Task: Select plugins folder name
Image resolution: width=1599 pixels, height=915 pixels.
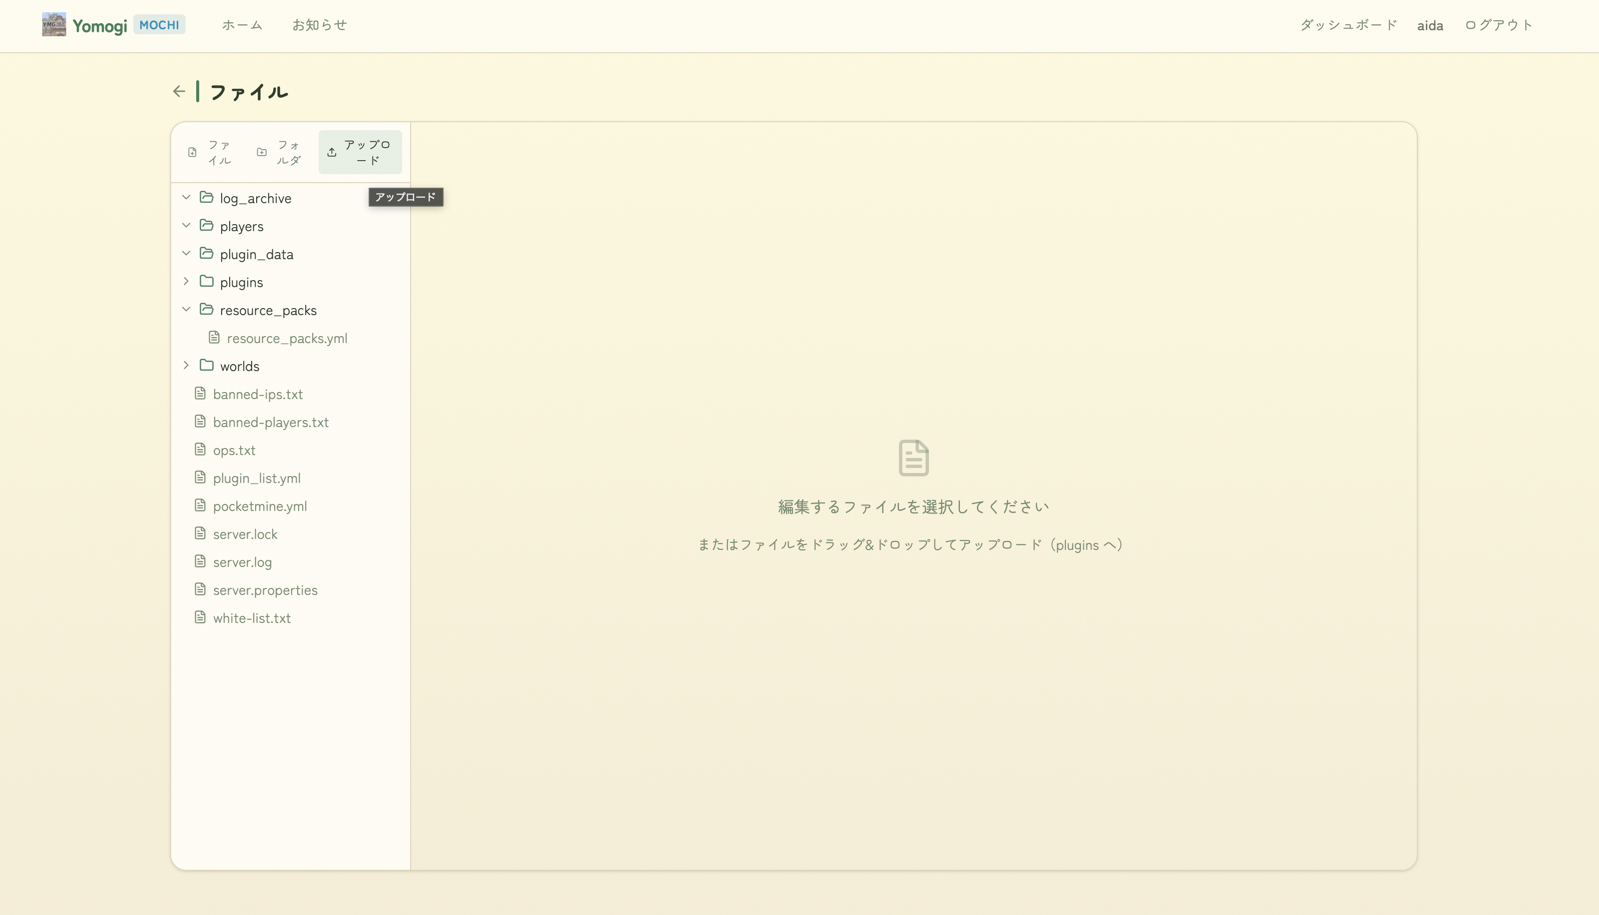Action: coord(242,282)
